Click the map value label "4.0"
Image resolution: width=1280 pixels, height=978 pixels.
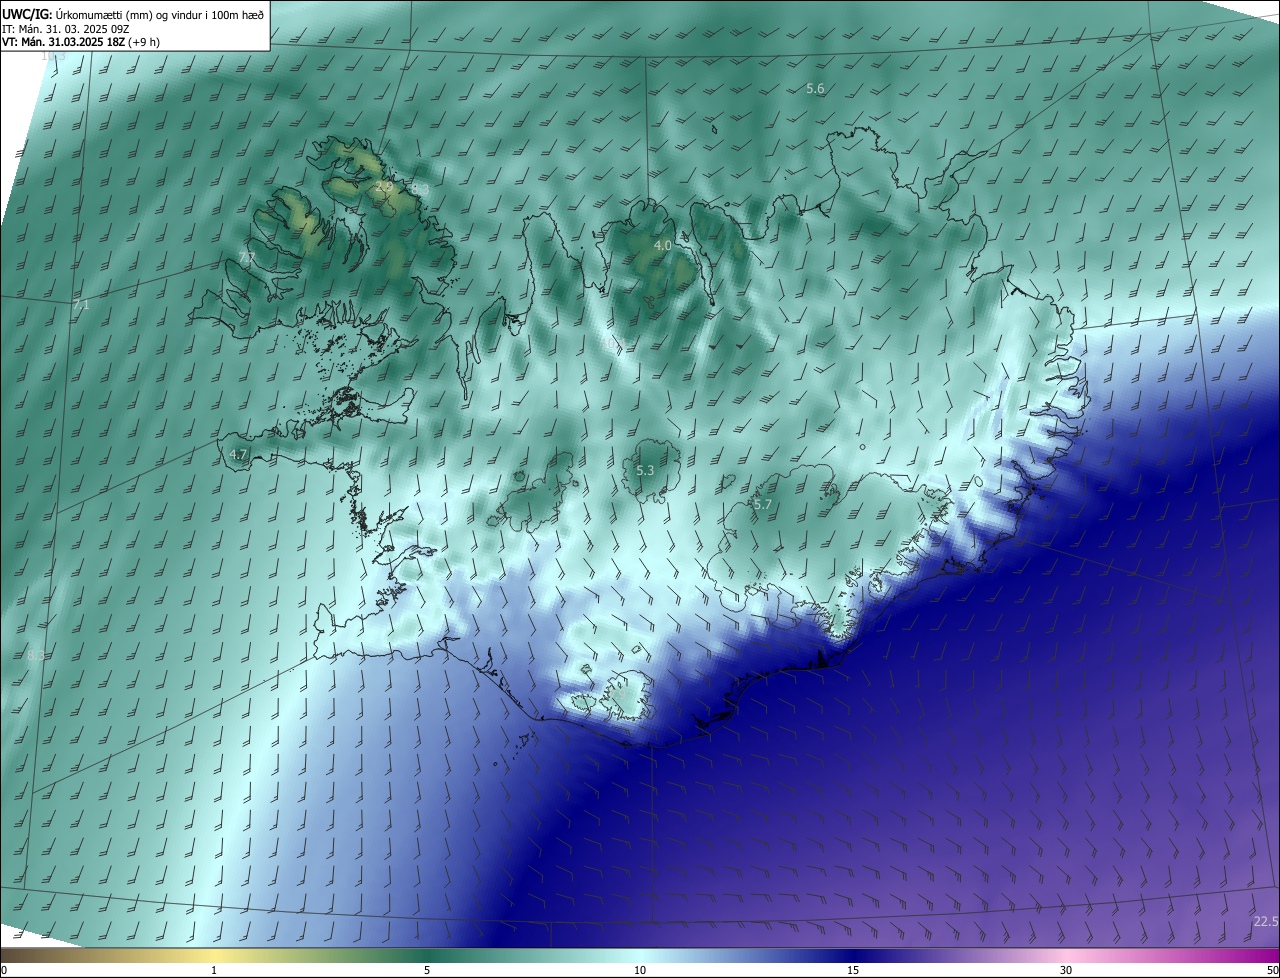[x=662, y=245]
